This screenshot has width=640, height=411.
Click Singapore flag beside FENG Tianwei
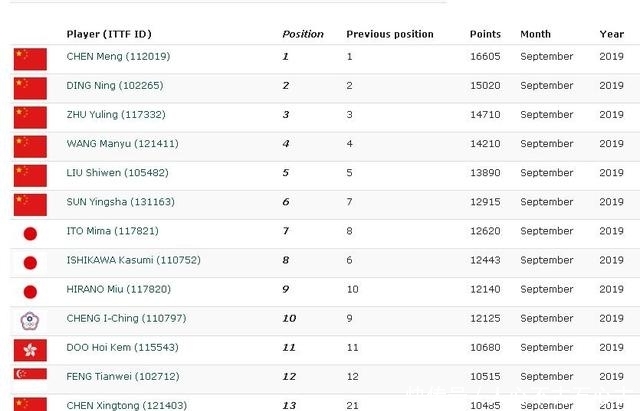pyautogui.click(x=30, y=376)
